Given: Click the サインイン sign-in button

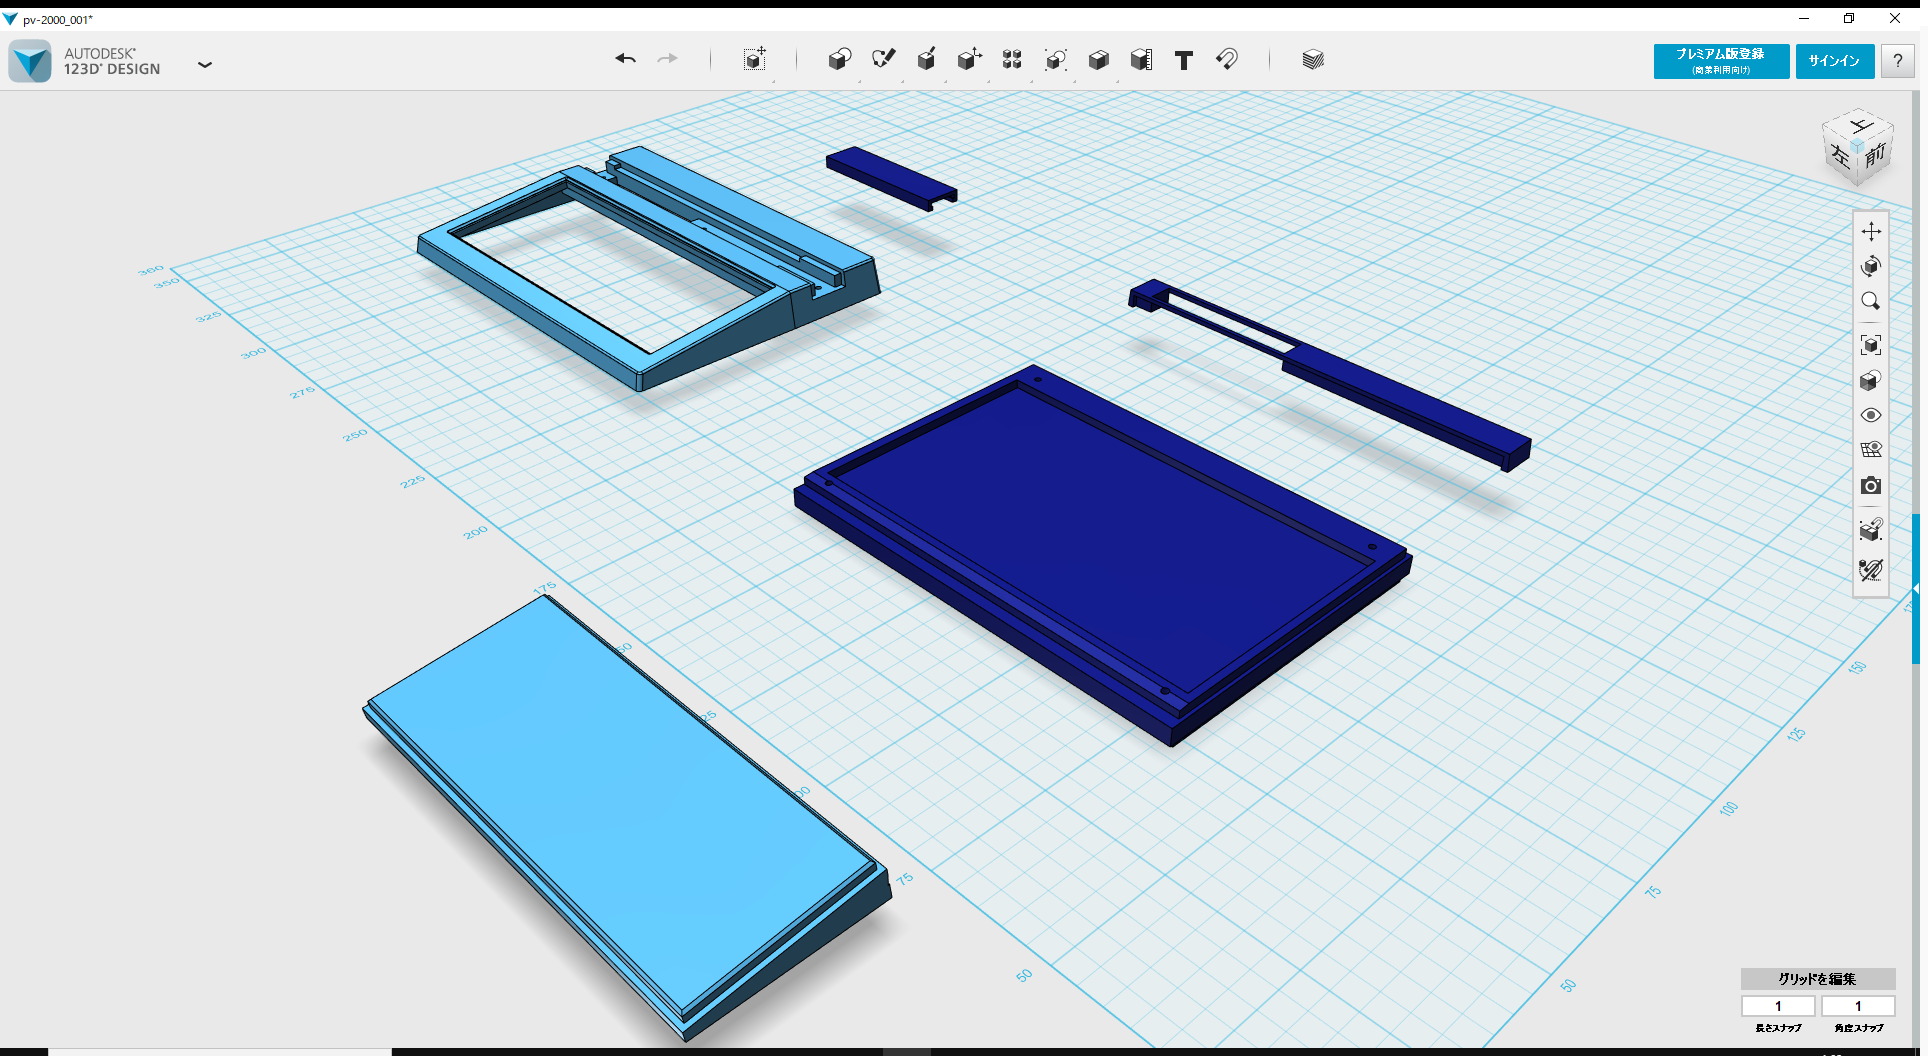Looking at the screenshot, I should 1834,61.
